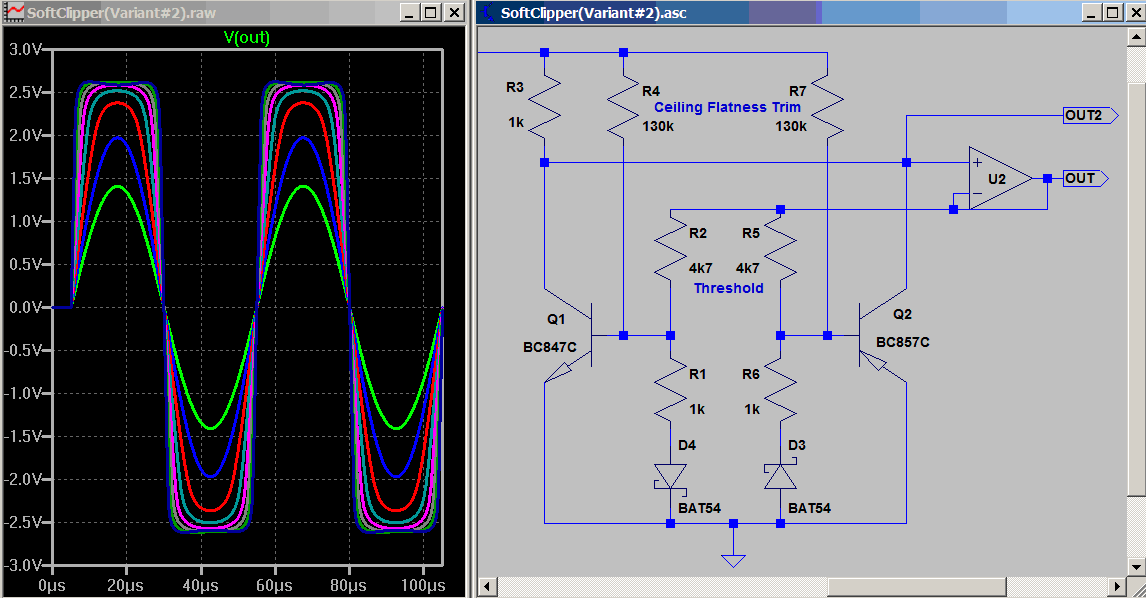Image resolution: width=1146 pixels, height=598 pixels.
Task: Click BAT54 label under diode D3
Action: click(x=809, y=508)
